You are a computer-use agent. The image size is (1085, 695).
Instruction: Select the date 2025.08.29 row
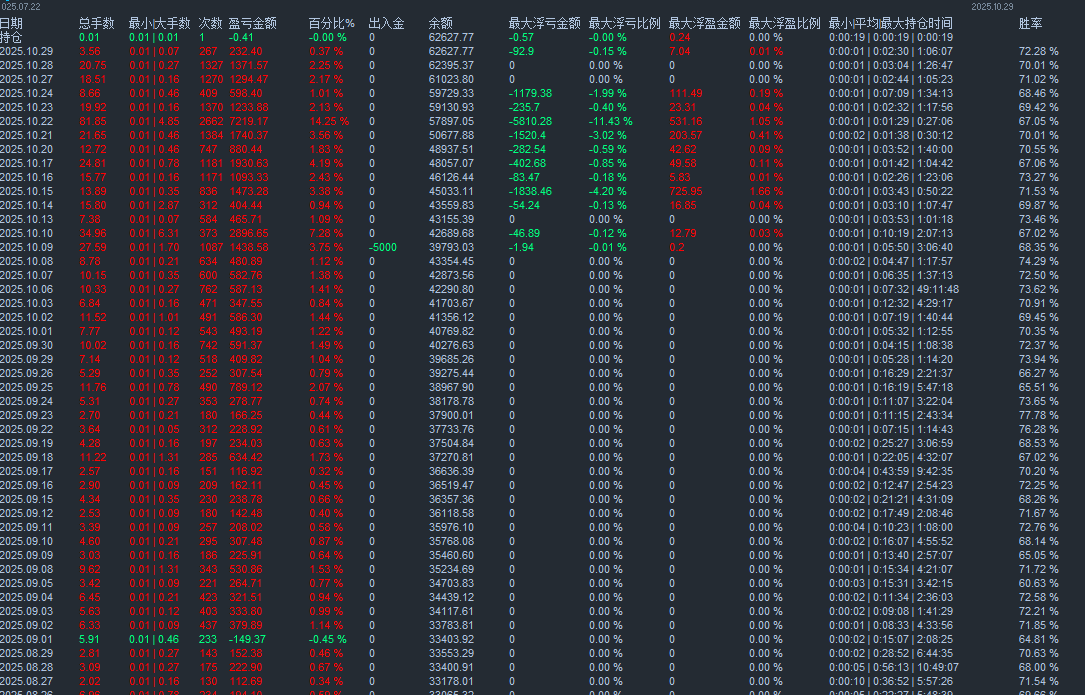(x=26, y=653)
